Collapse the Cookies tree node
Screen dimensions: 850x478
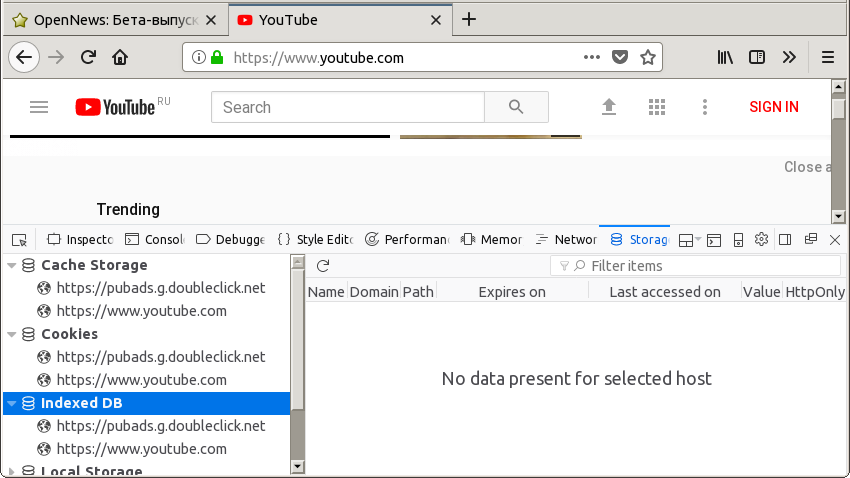tap(12, 334)
